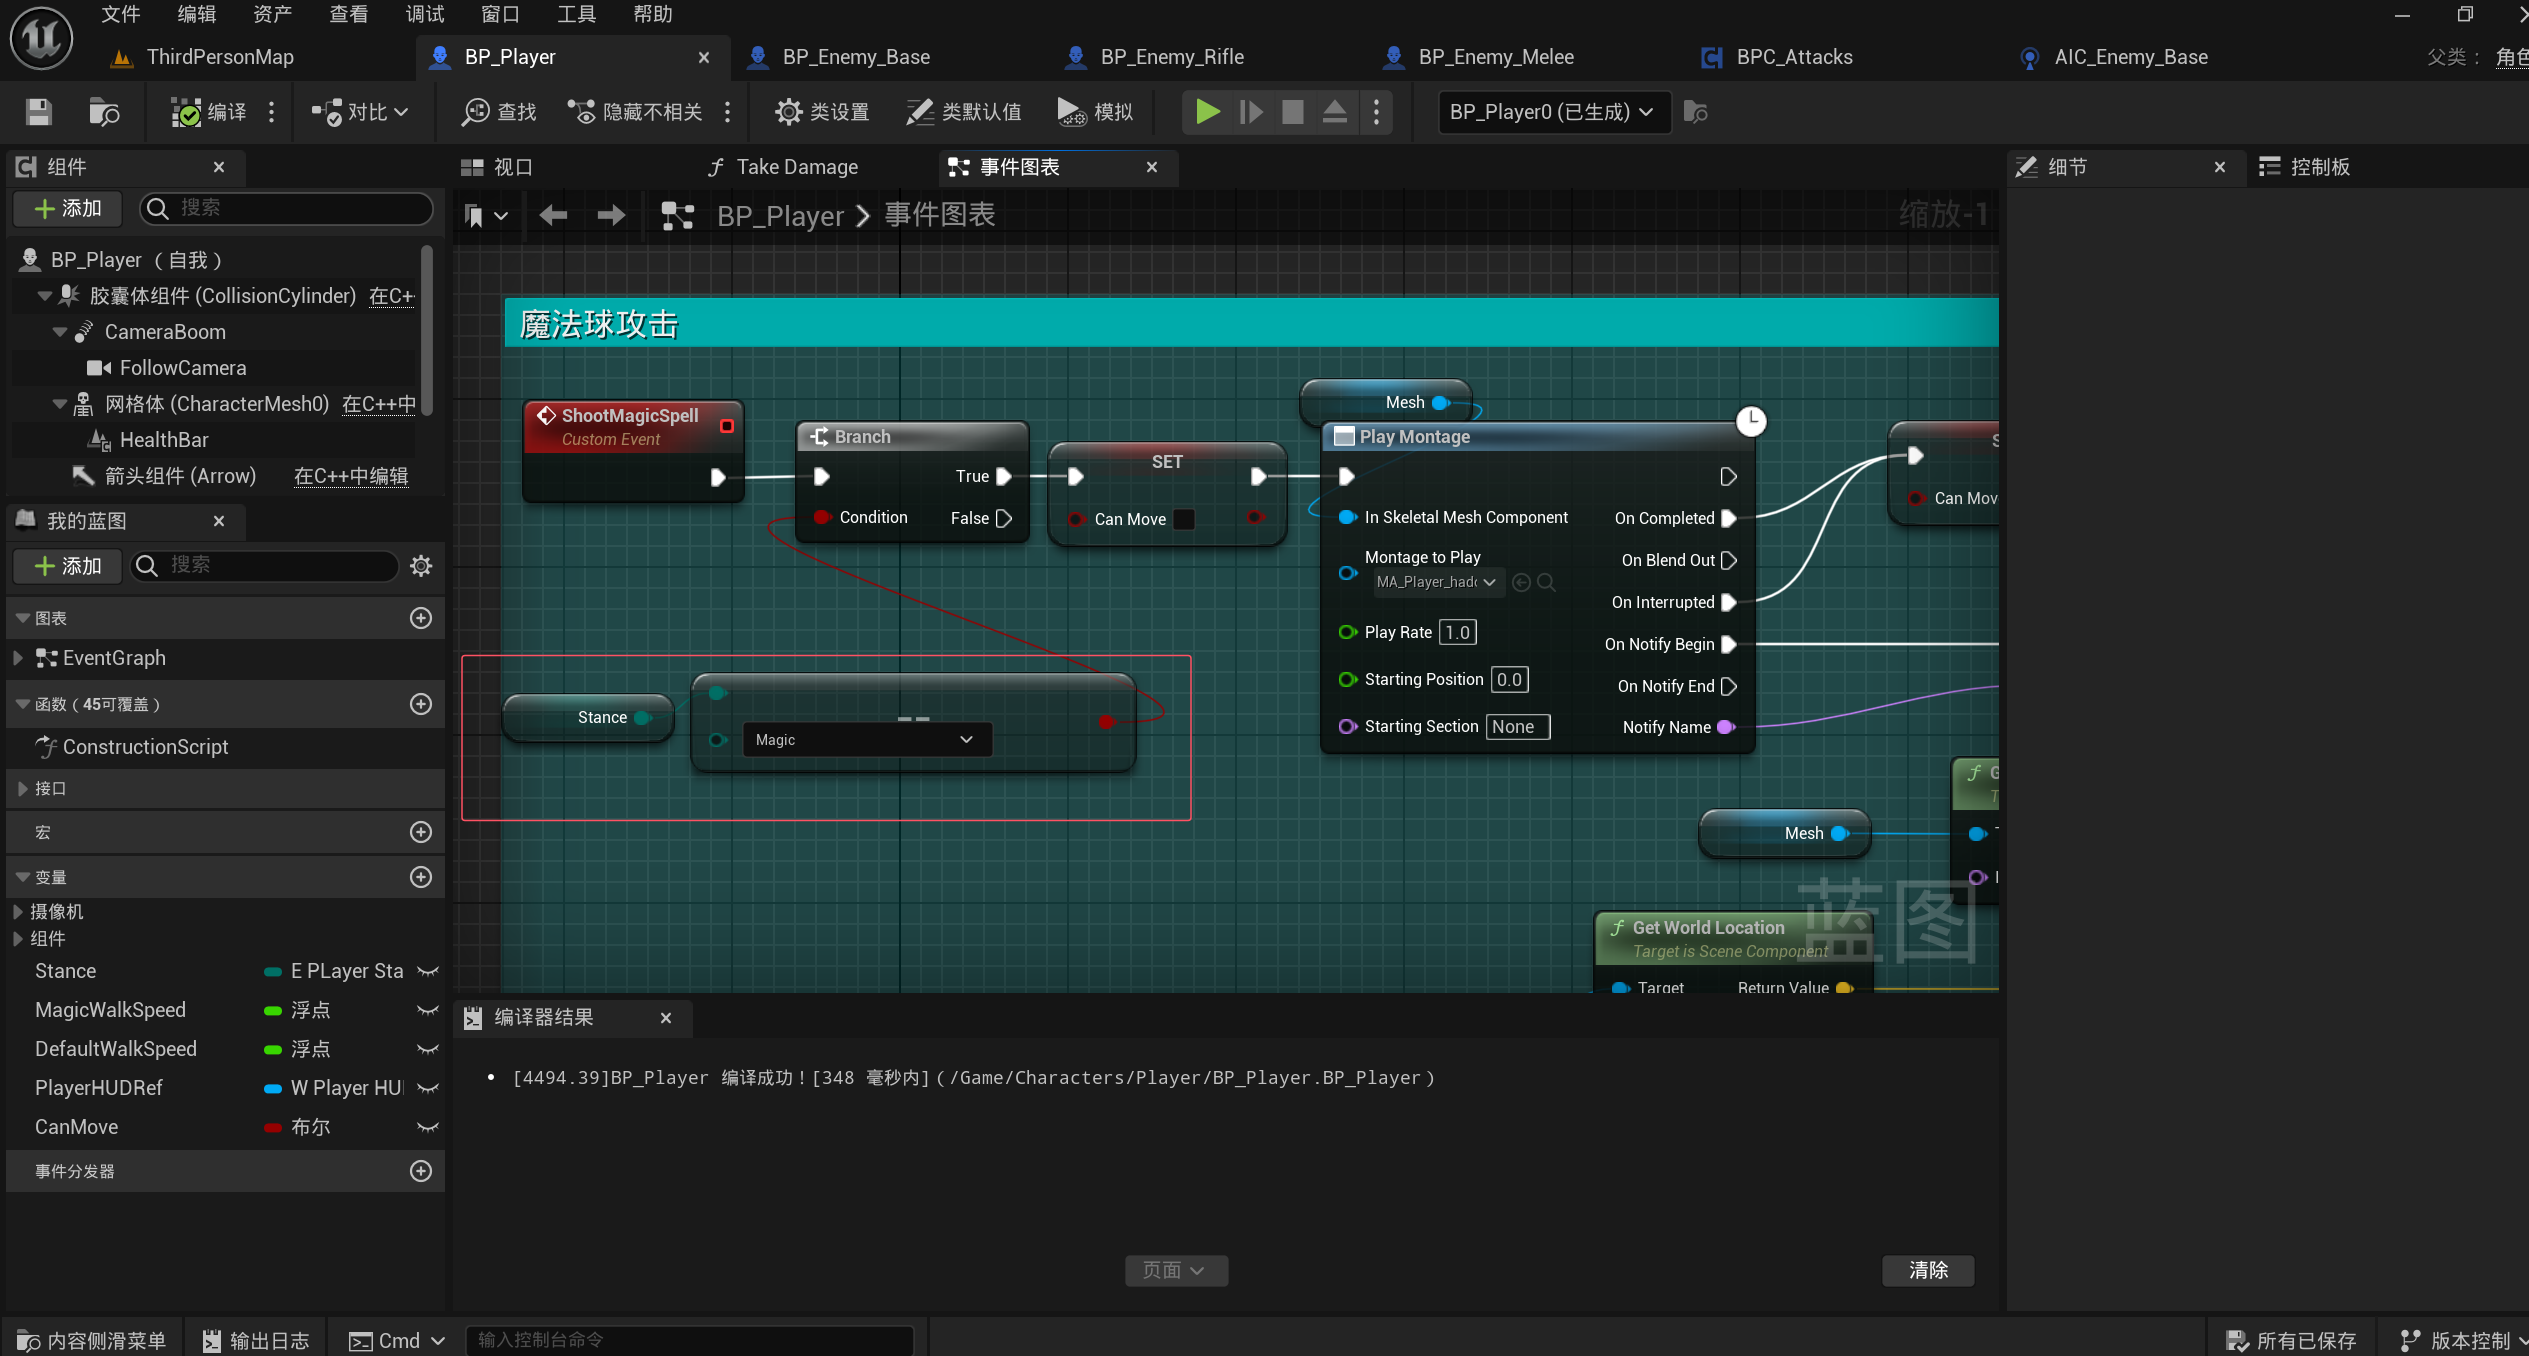Click 添加 button in components panel
The image size is (2529, 1356).
click(x=67, y=208)
